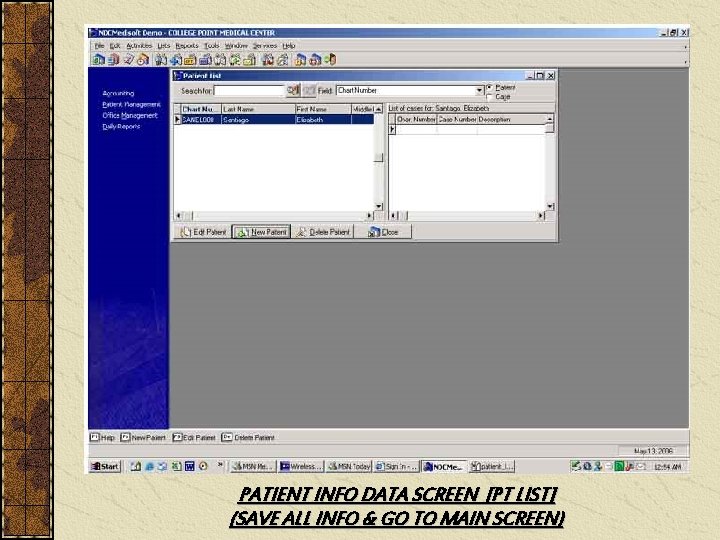Launch Internet Explorer from the quick launch bar

coord(149,467)
